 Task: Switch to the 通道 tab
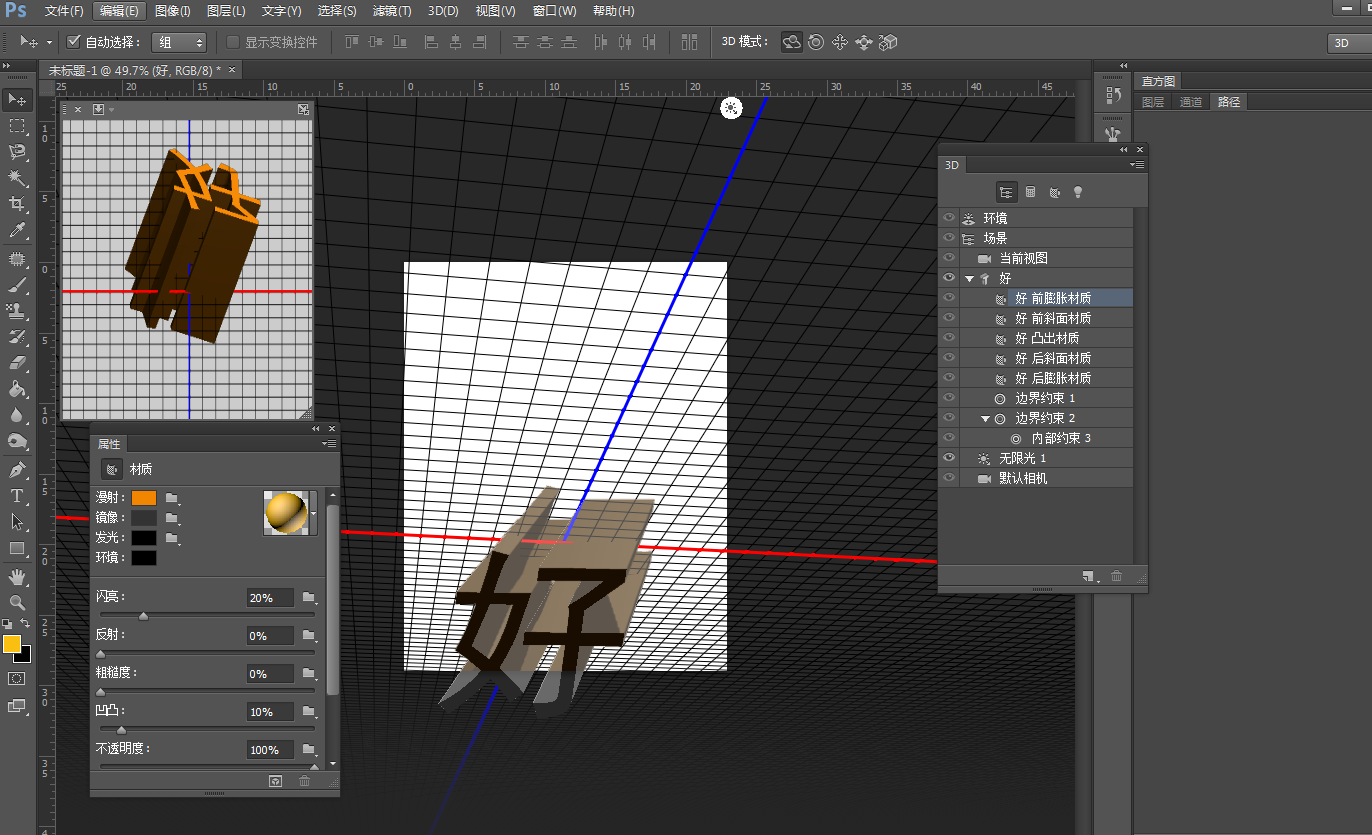(1190, 102)
